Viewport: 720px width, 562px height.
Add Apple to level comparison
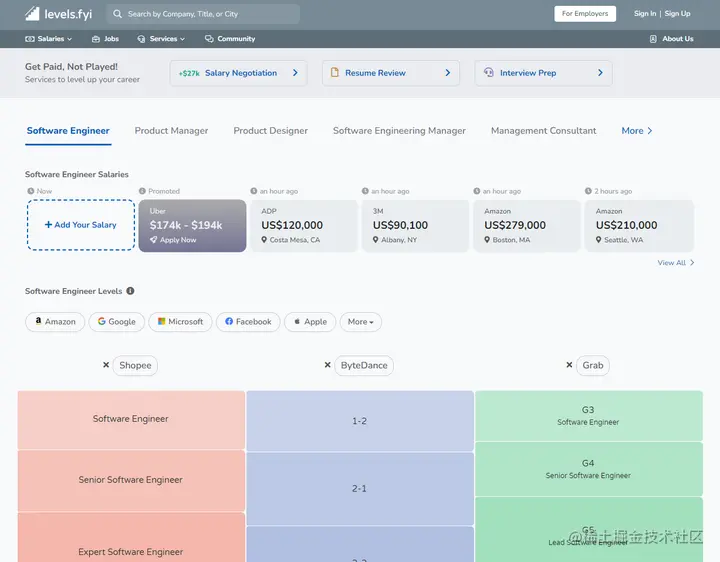[310, 322]
